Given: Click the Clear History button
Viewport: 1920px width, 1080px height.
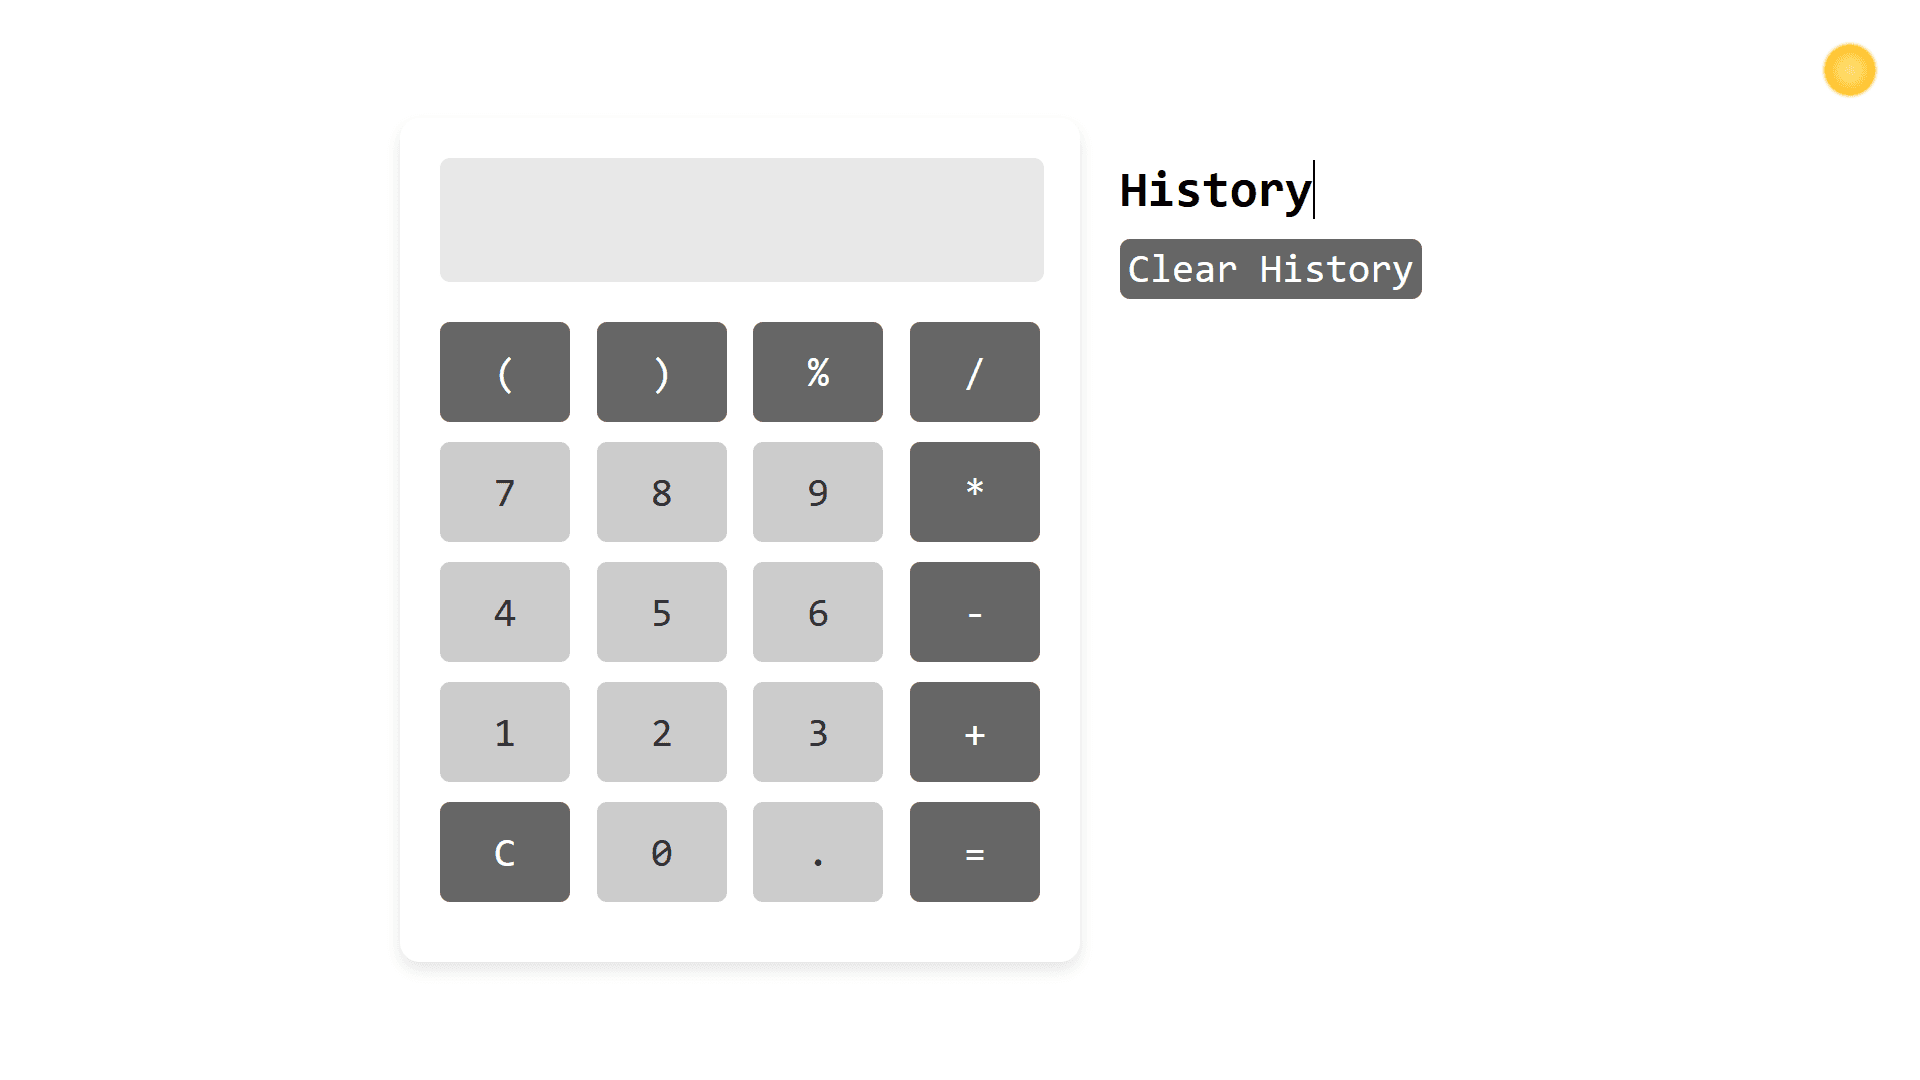Looking at the screenshot, I should 1270,269.
